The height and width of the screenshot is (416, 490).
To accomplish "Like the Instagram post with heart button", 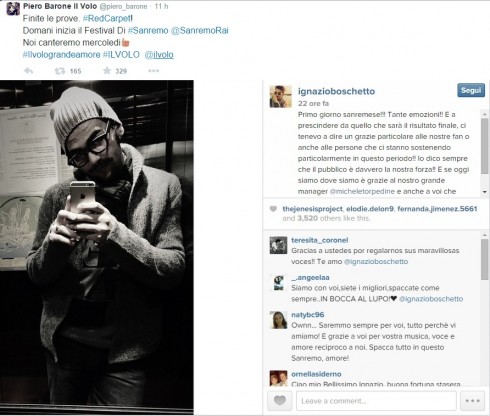I will click(x=280, y=400).
